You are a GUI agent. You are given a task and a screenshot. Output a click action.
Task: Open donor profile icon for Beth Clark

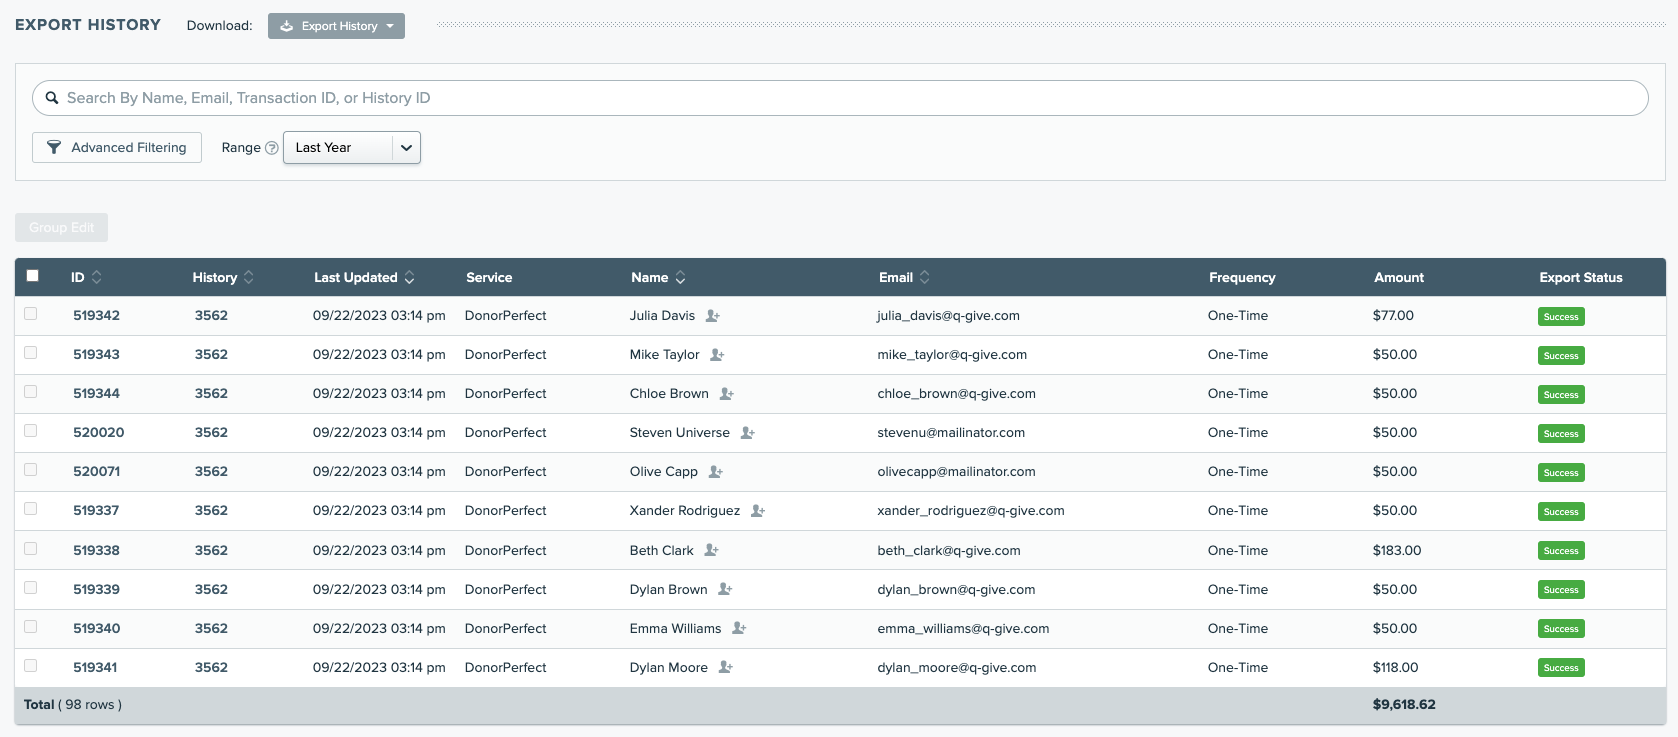pyautogui.click(x=711, y=550)
